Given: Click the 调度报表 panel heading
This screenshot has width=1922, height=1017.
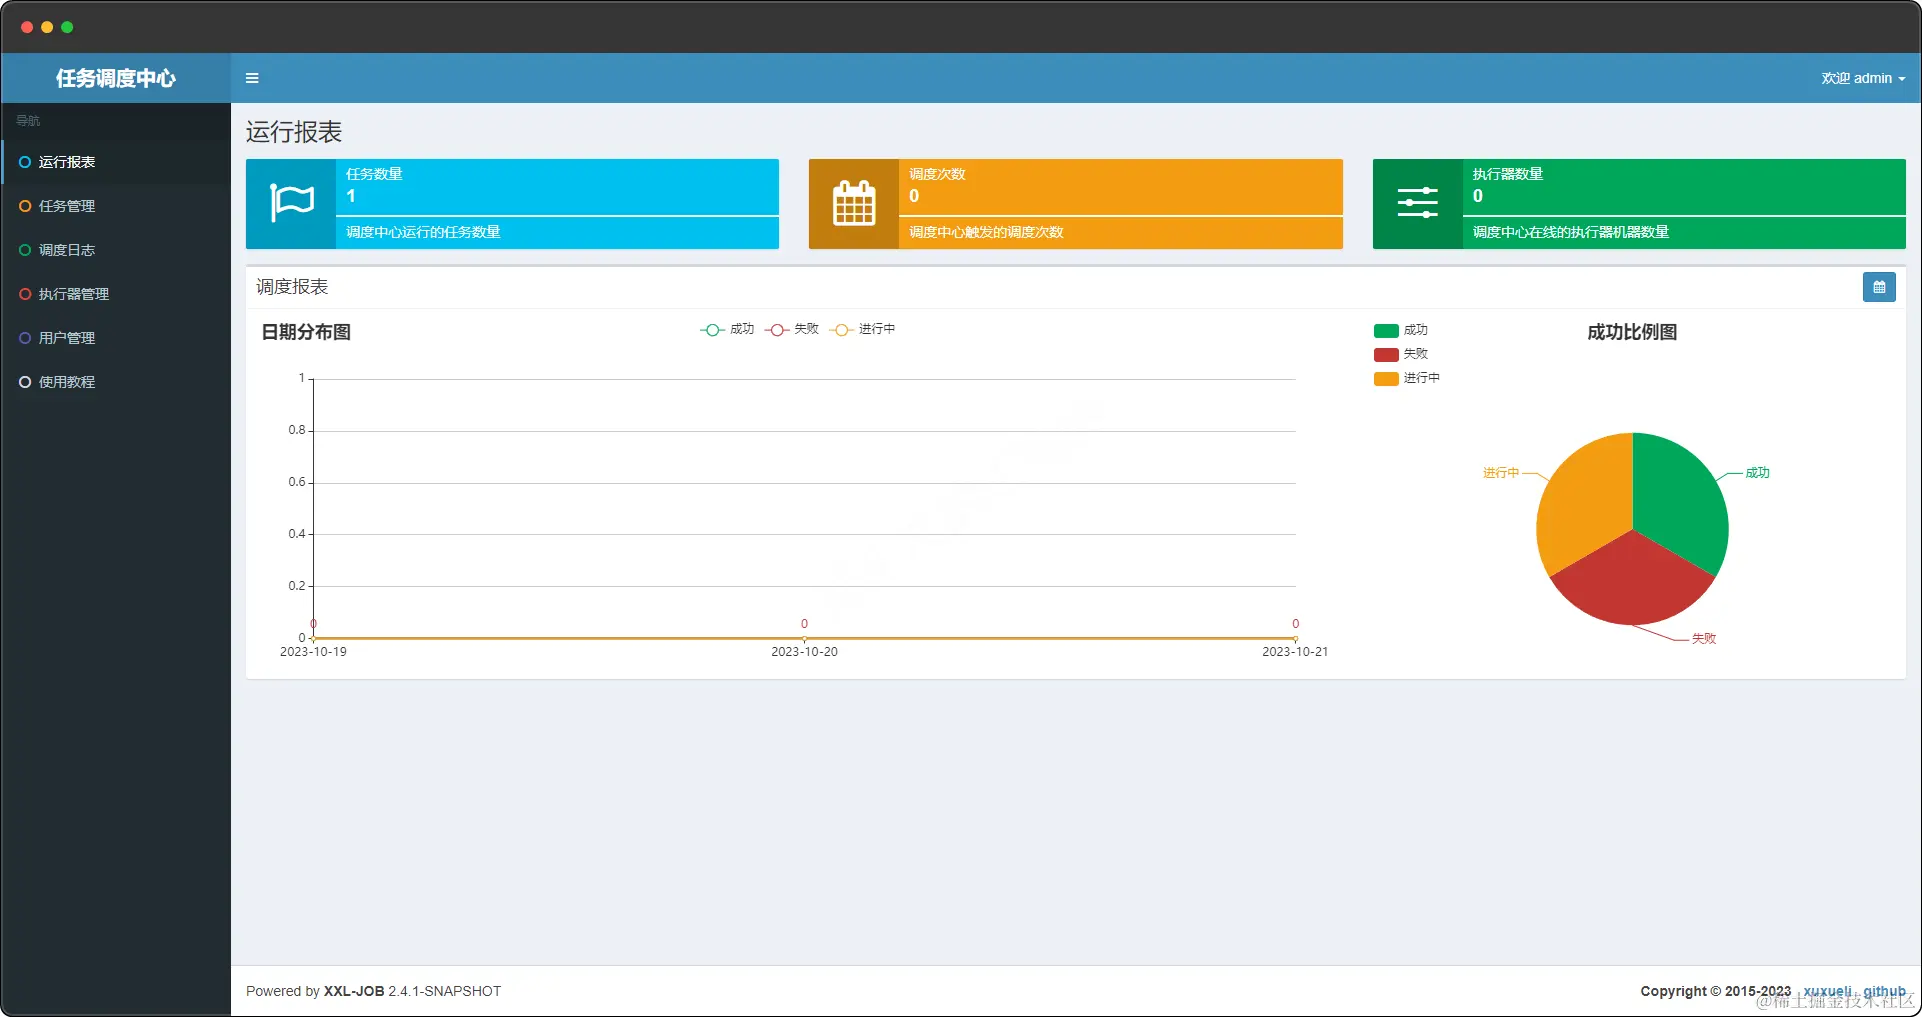Looking at the screenshot, I should pyautogui.click(x=292, y=287).
